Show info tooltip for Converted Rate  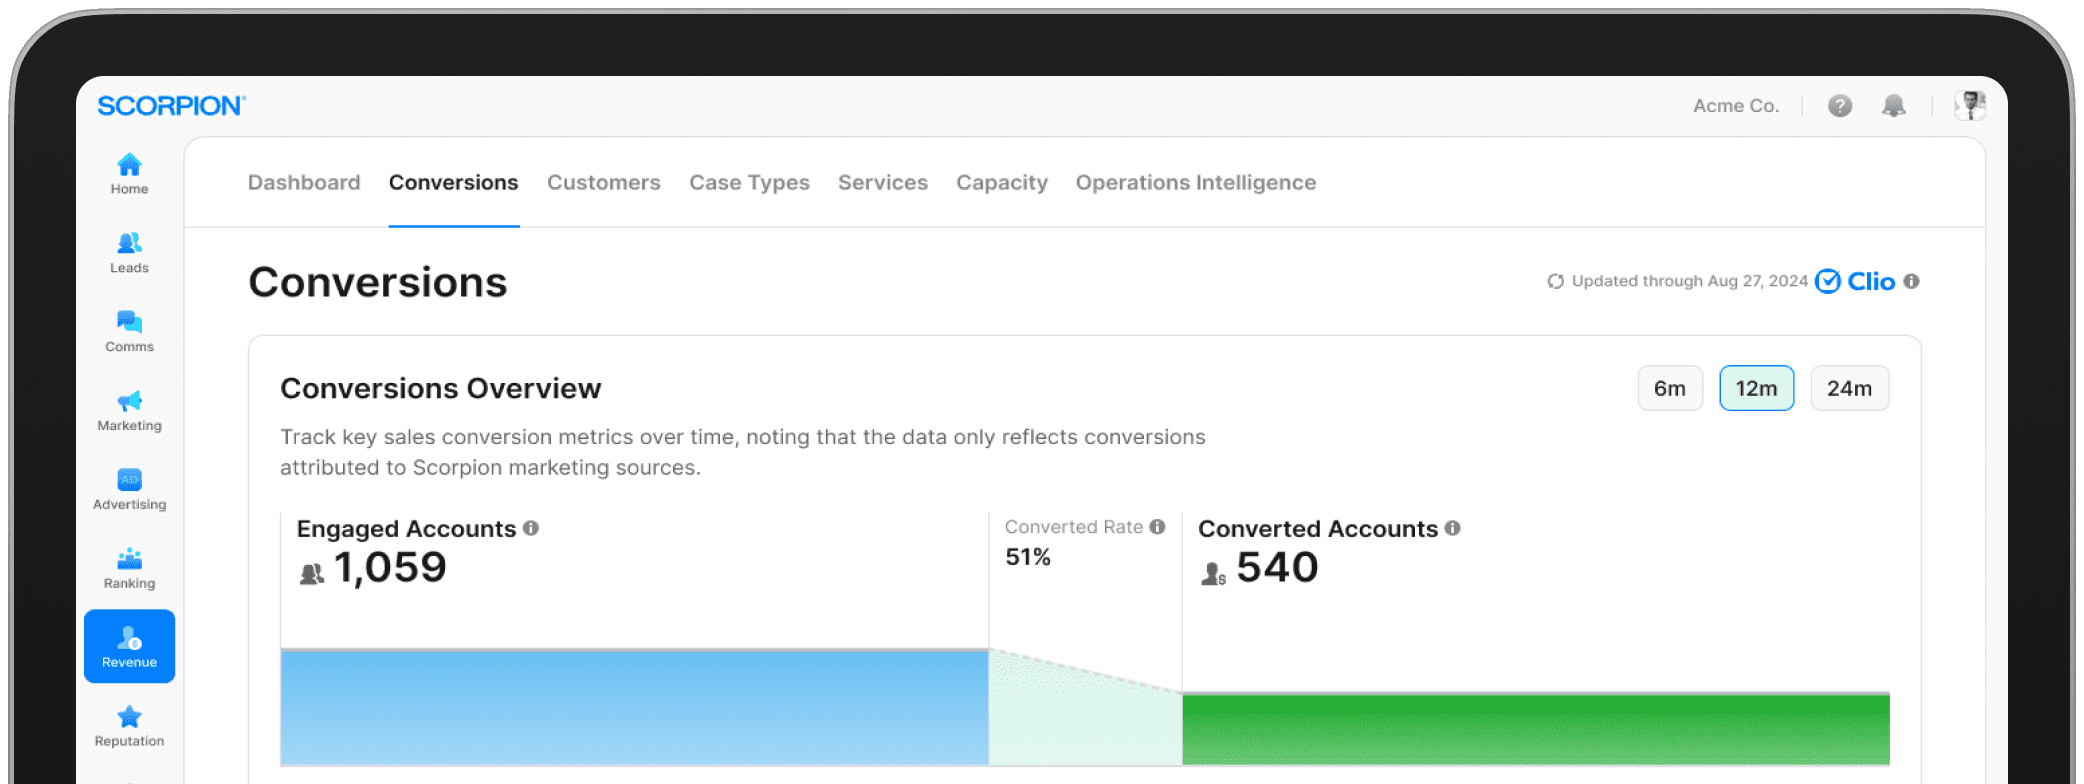1157,527
